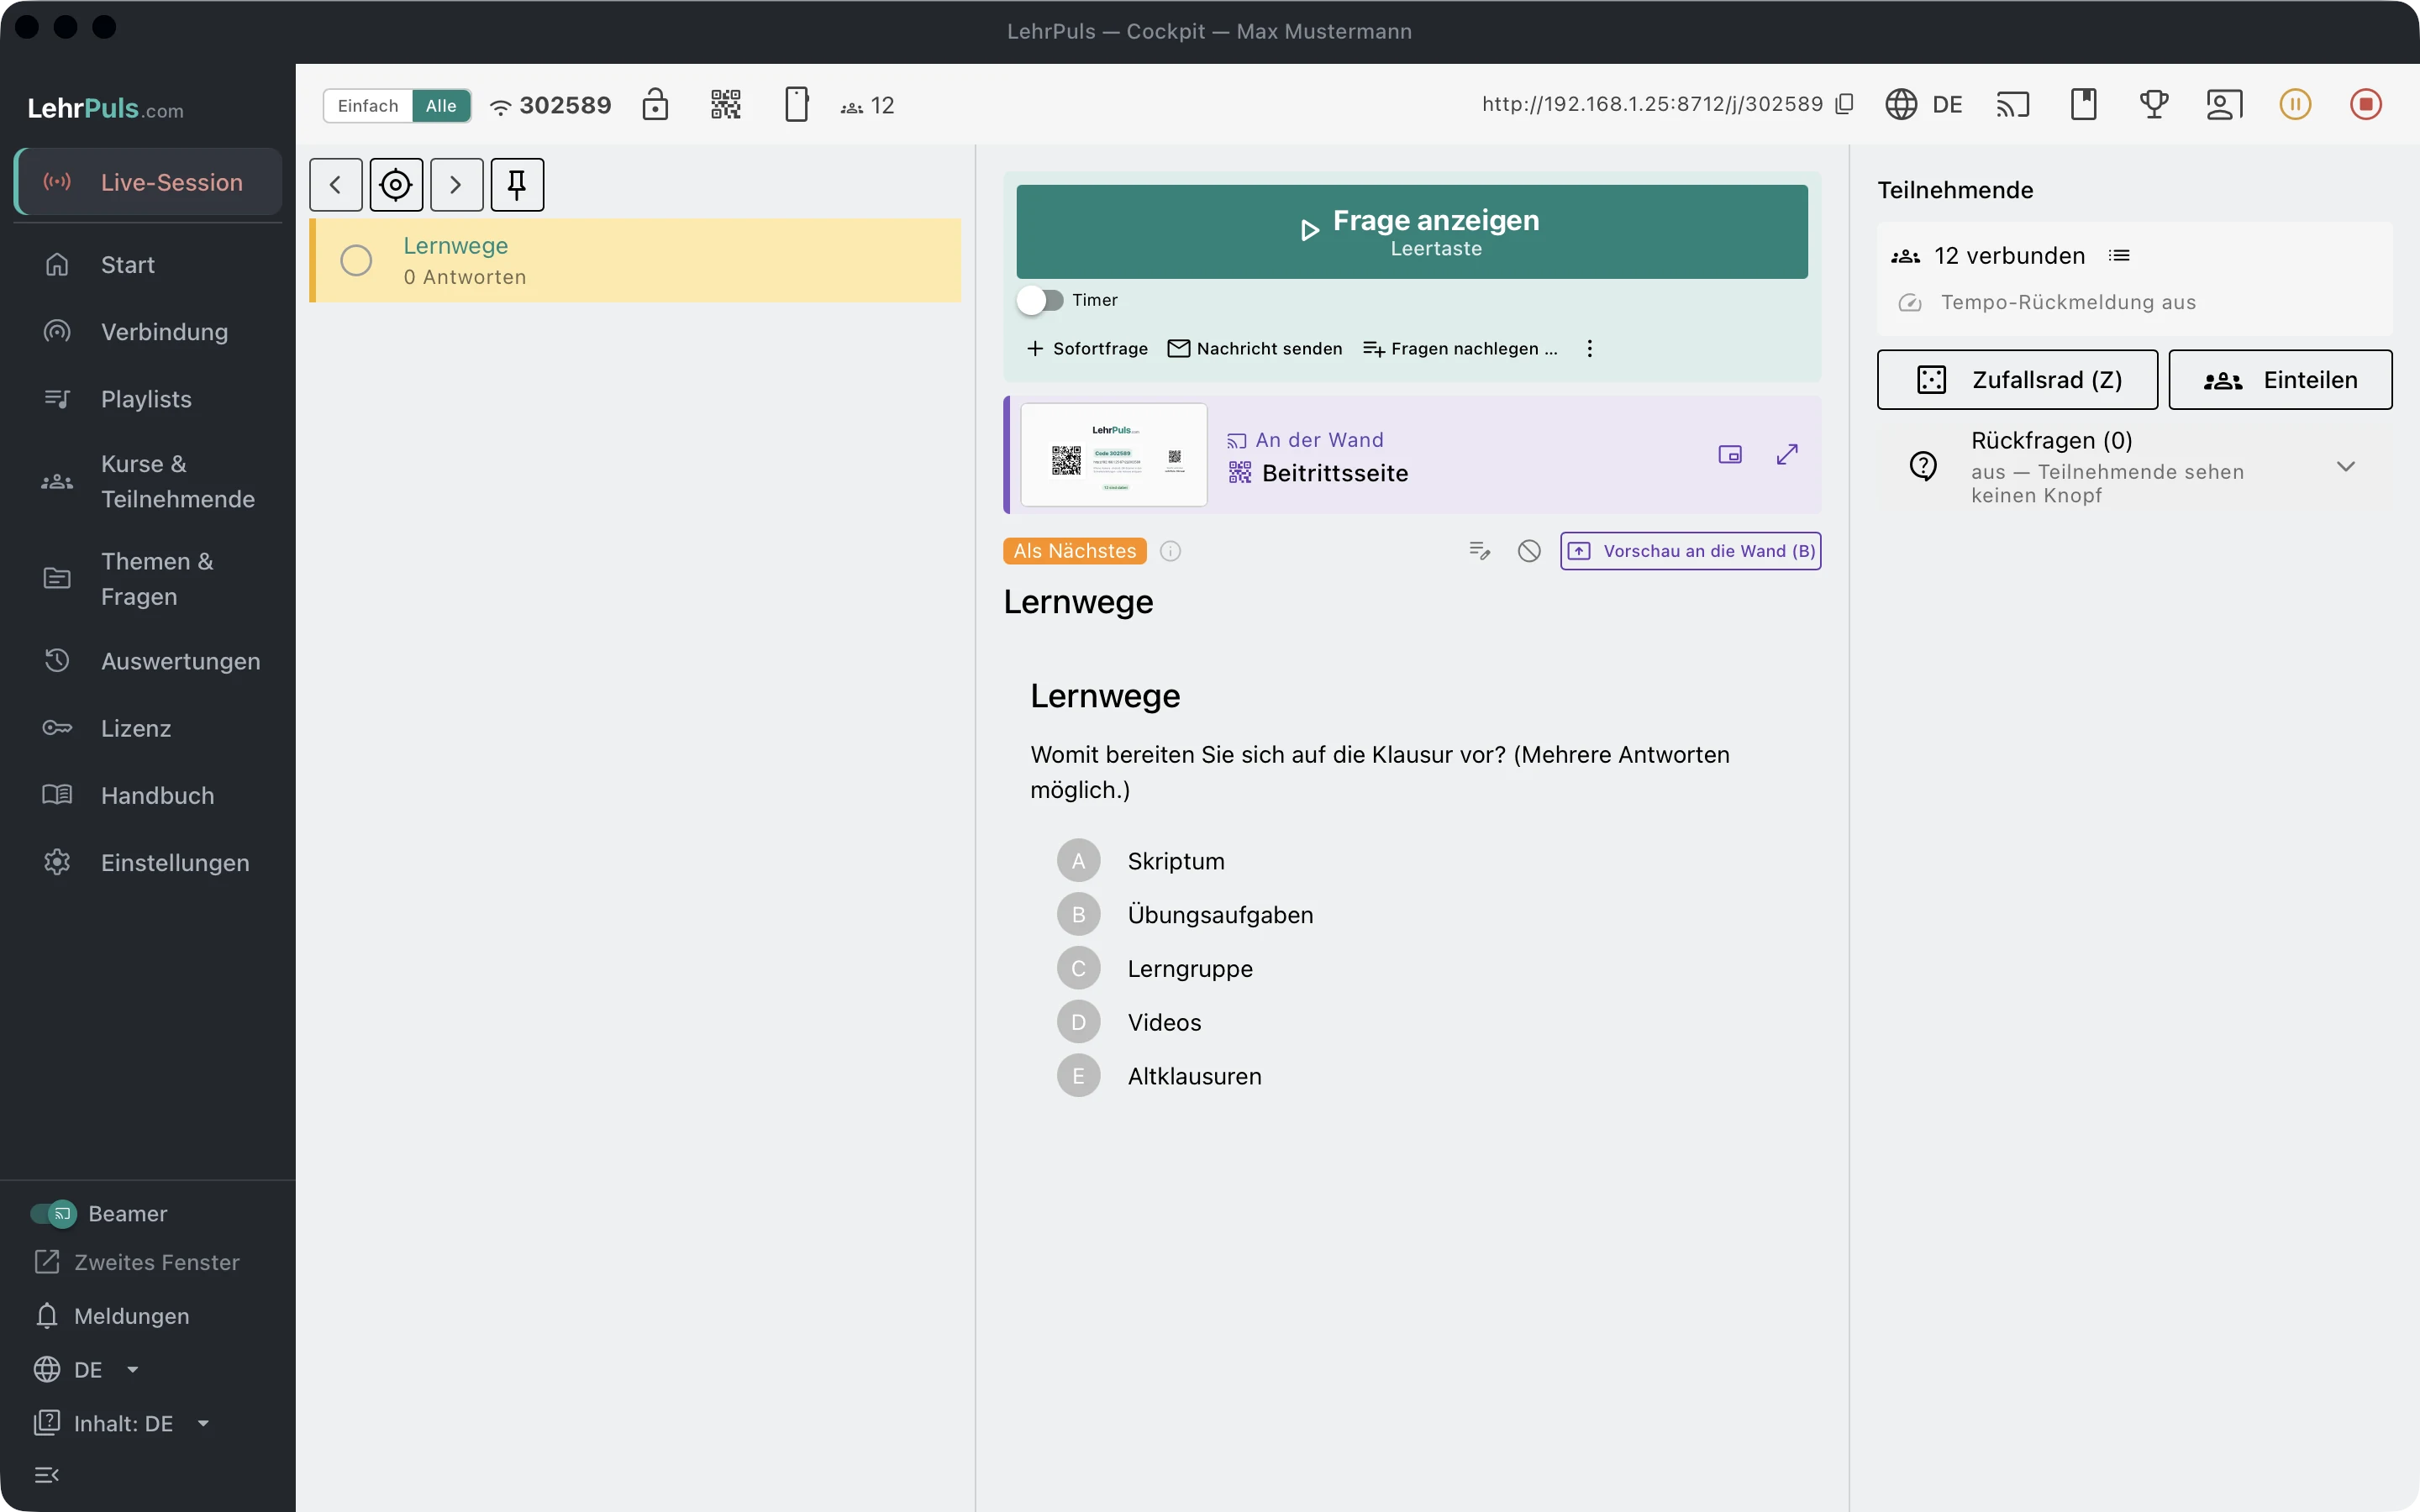2420x1512 pixels.
Task: Open the Inhalt: DE dropdown
Action: point(122,1424)
